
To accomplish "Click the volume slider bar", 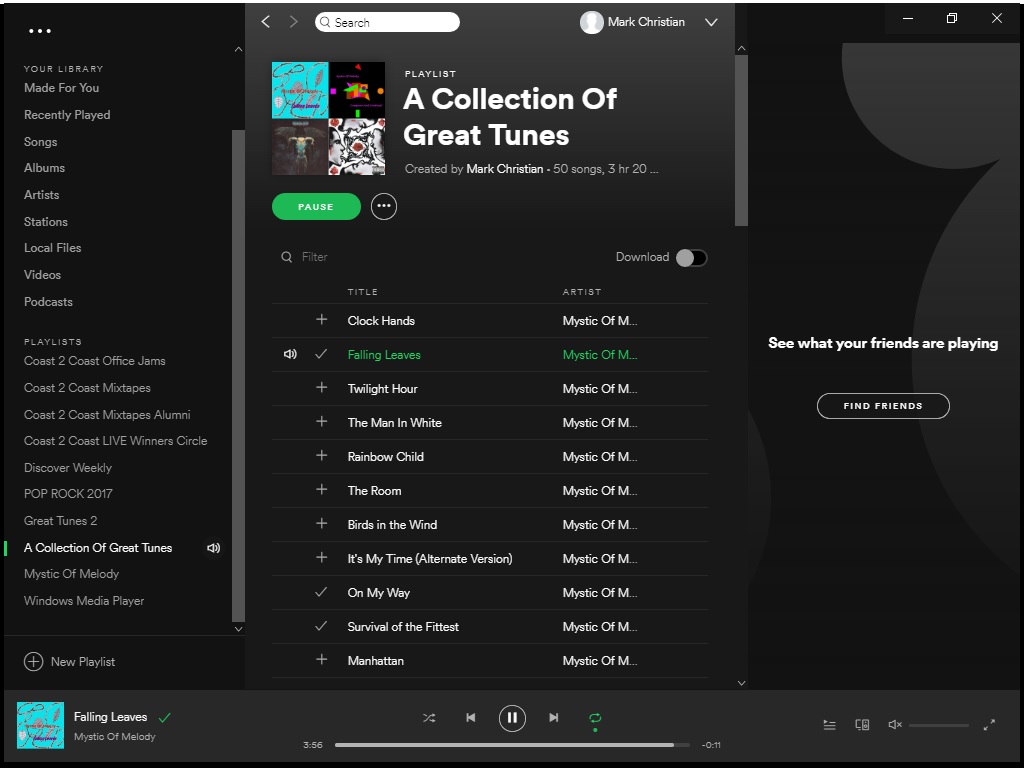I will (938, 726).
